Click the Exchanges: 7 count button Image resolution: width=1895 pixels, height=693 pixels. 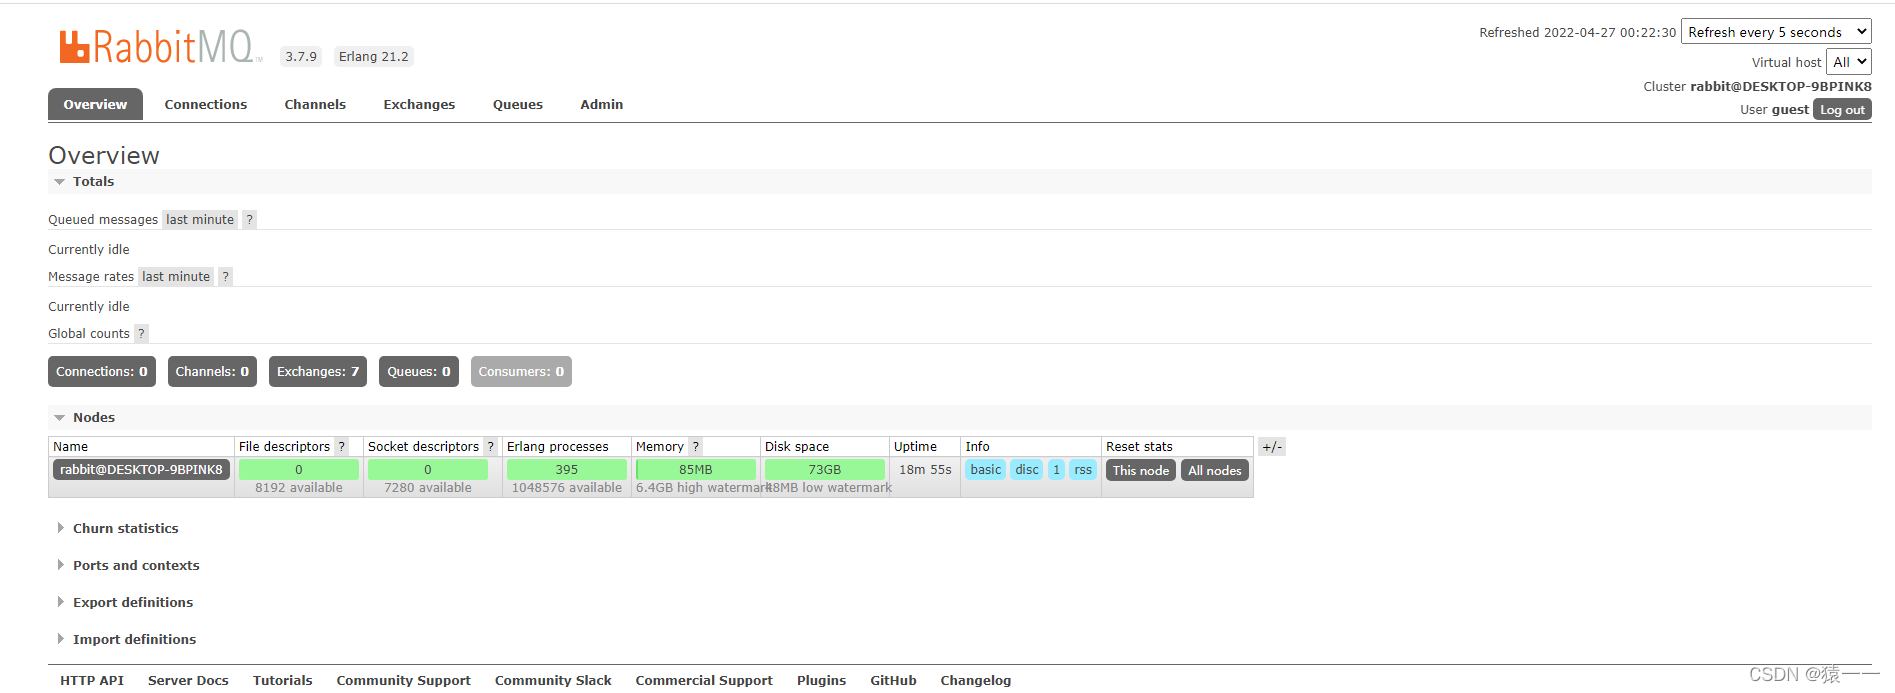tap(318, 372)
